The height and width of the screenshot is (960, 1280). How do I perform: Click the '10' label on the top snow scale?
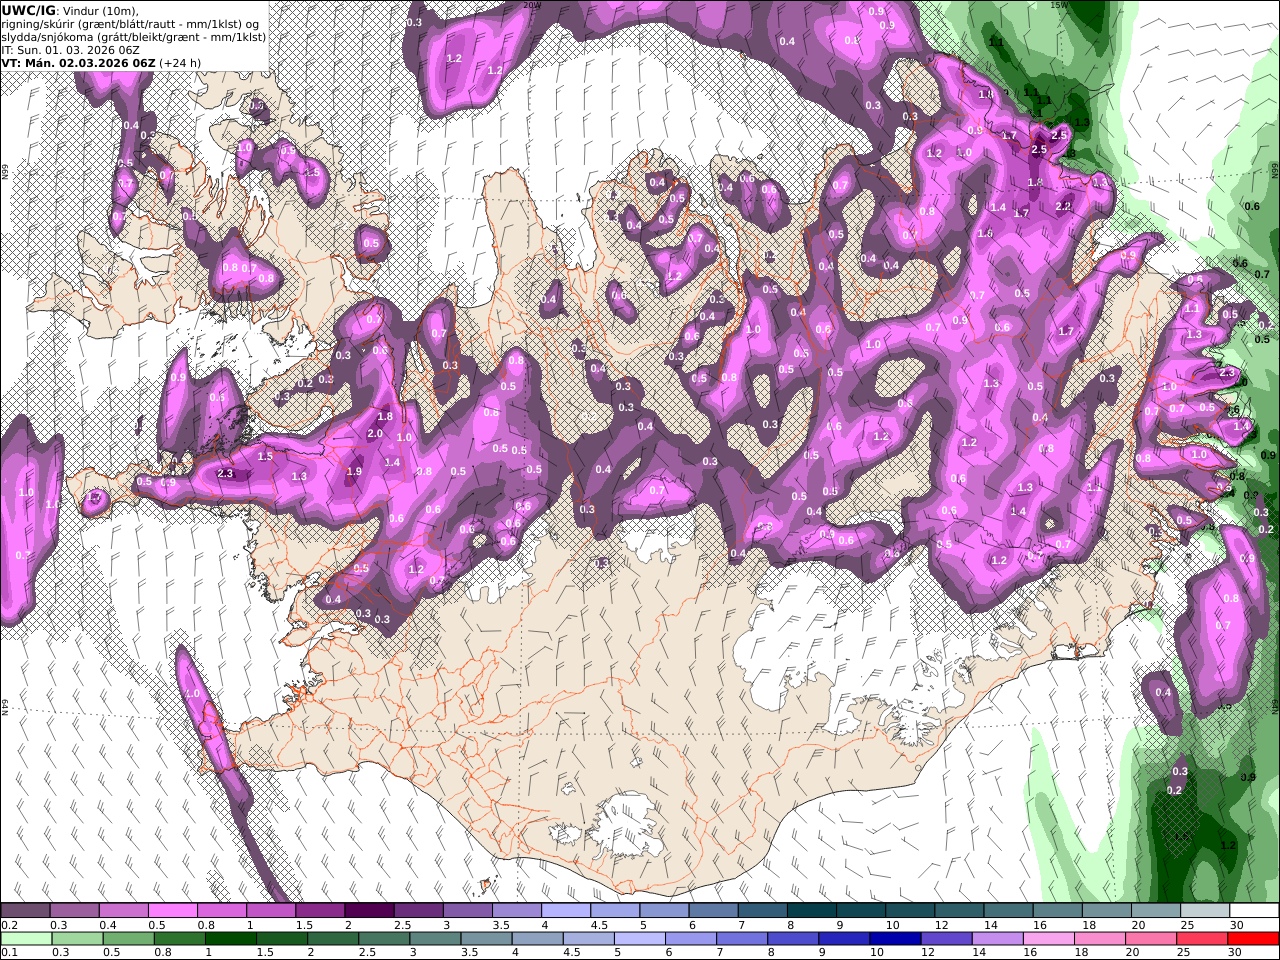[892, 925]
